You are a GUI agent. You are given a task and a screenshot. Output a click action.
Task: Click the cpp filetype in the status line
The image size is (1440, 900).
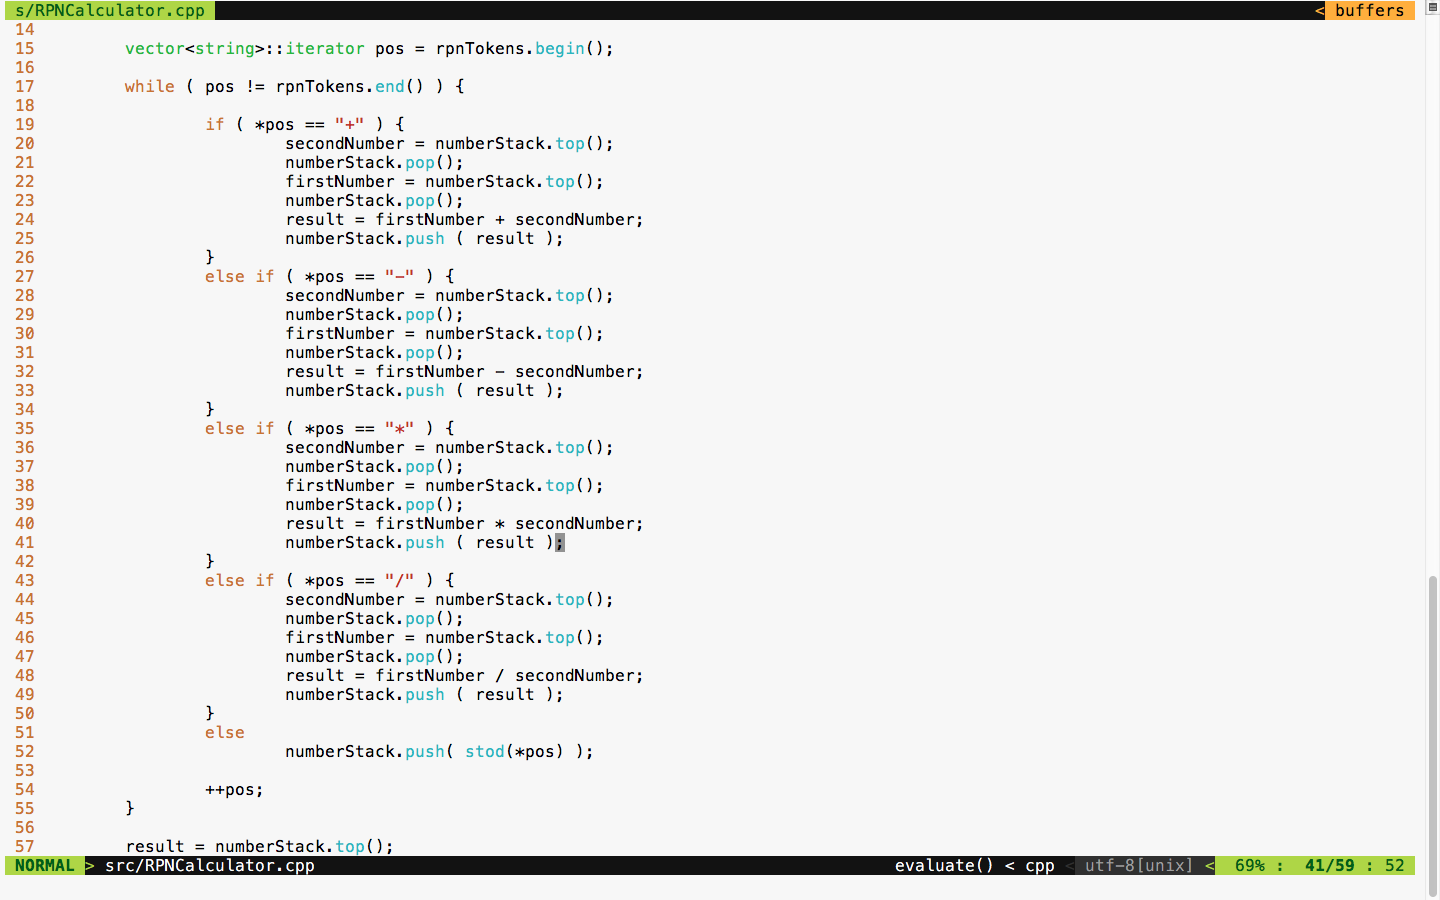[1040, 866]
